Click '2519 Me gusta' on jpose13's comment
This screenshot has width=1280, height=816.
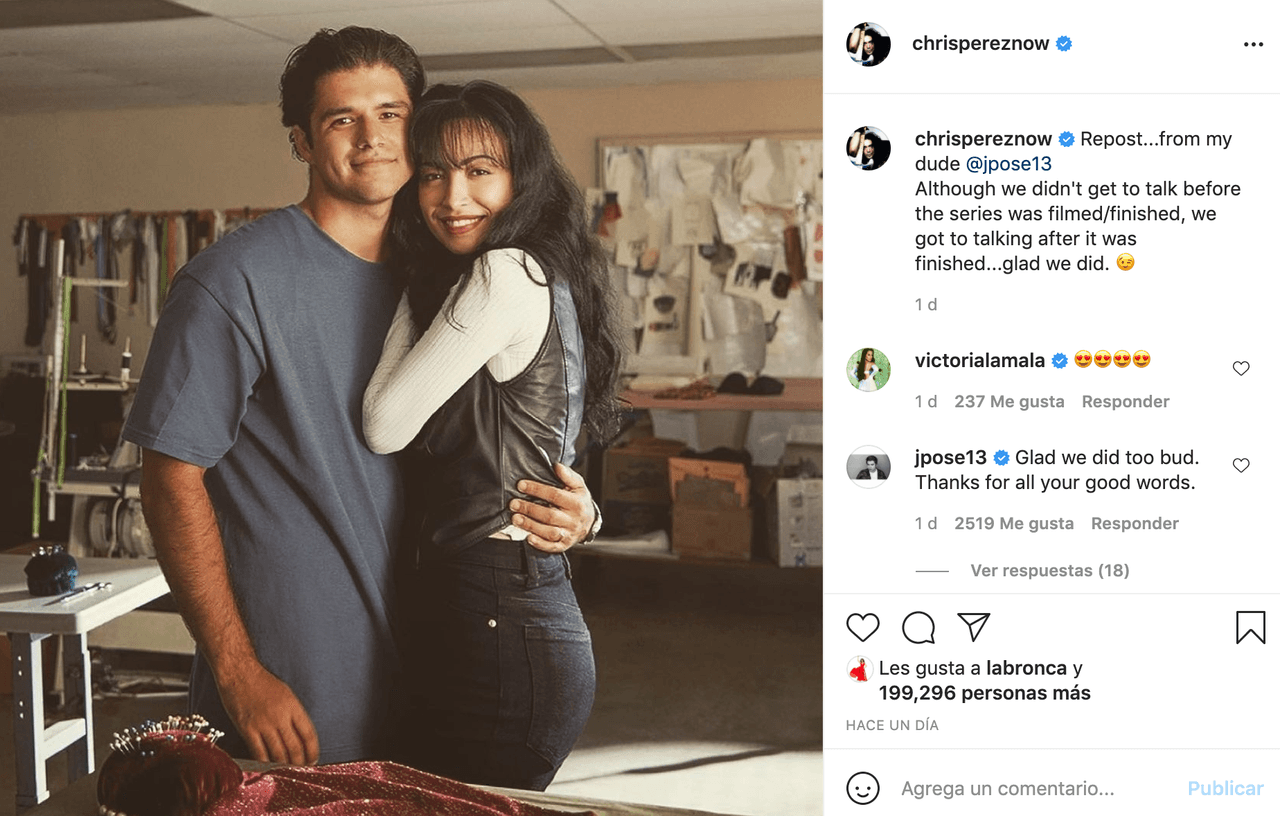[x=1014, y=523]
